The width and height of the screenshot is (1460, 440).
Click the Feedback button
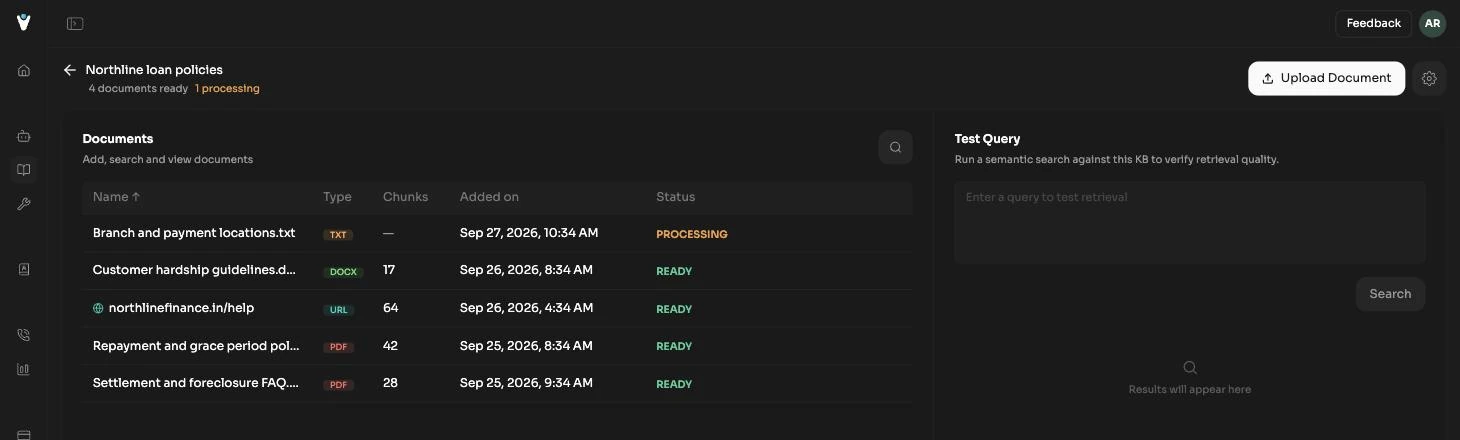(1373, 24)
